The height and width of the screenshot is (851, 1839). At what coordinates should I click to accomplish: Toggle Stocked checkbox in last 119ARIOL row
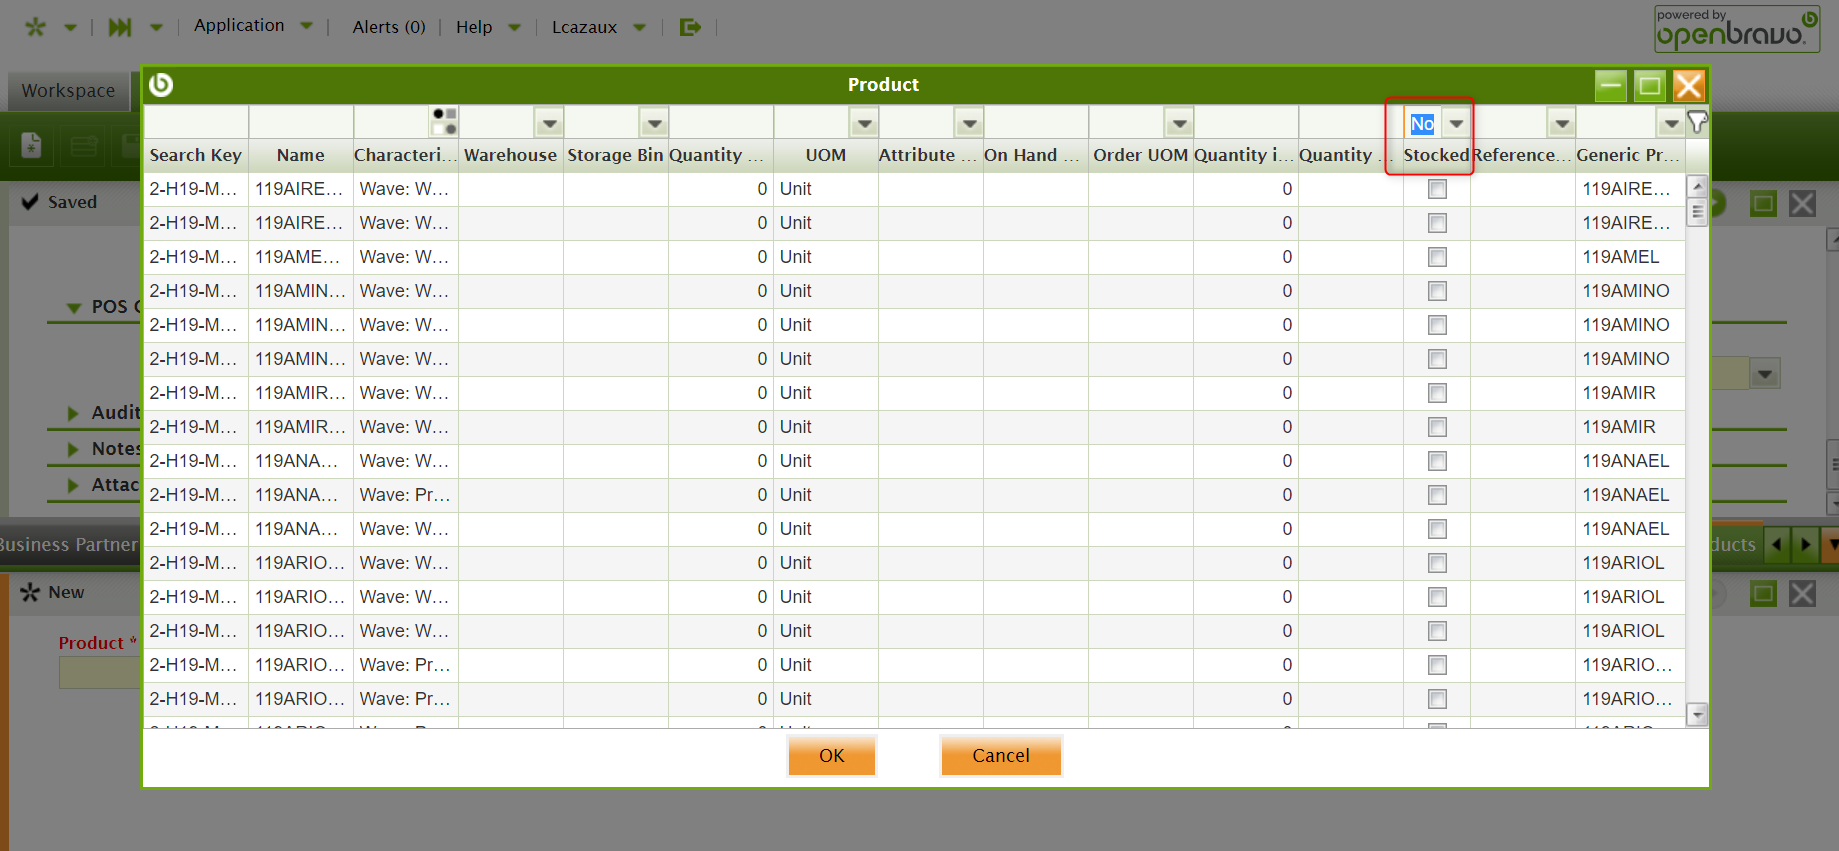(x=1437, y=631)
